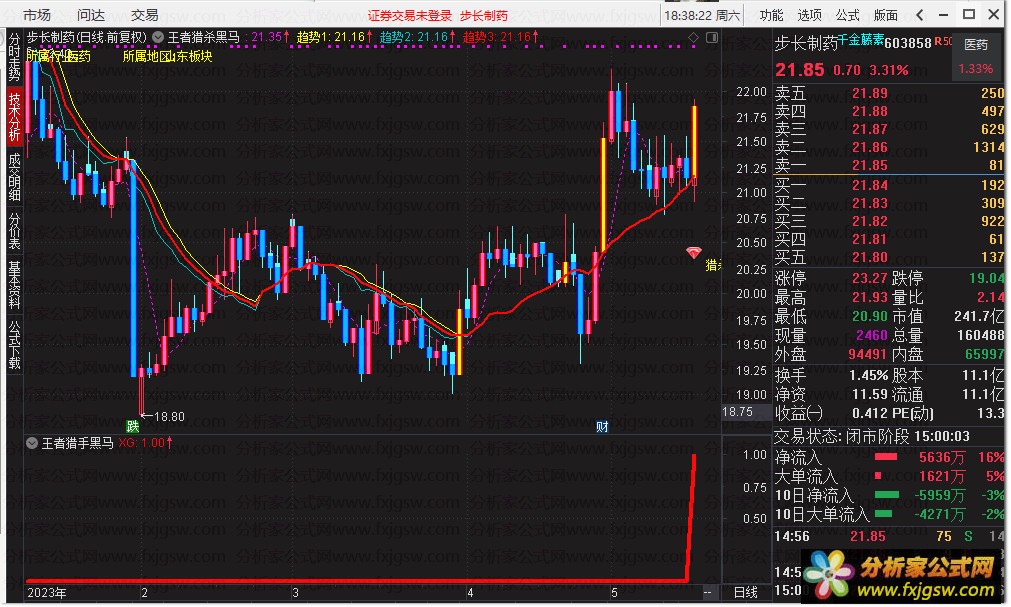Open the 医药 sector box showing 1.33%

tap(976, 56)
